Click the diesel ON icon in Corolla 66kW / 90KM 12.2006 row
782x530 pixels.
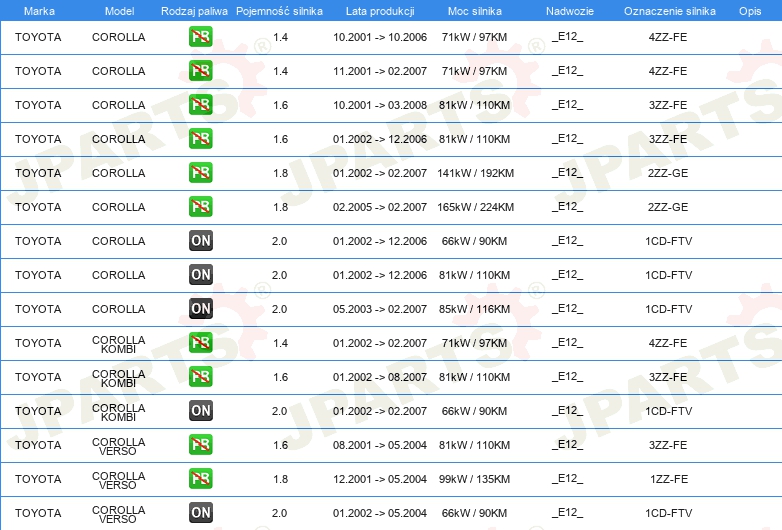point(200,241)
